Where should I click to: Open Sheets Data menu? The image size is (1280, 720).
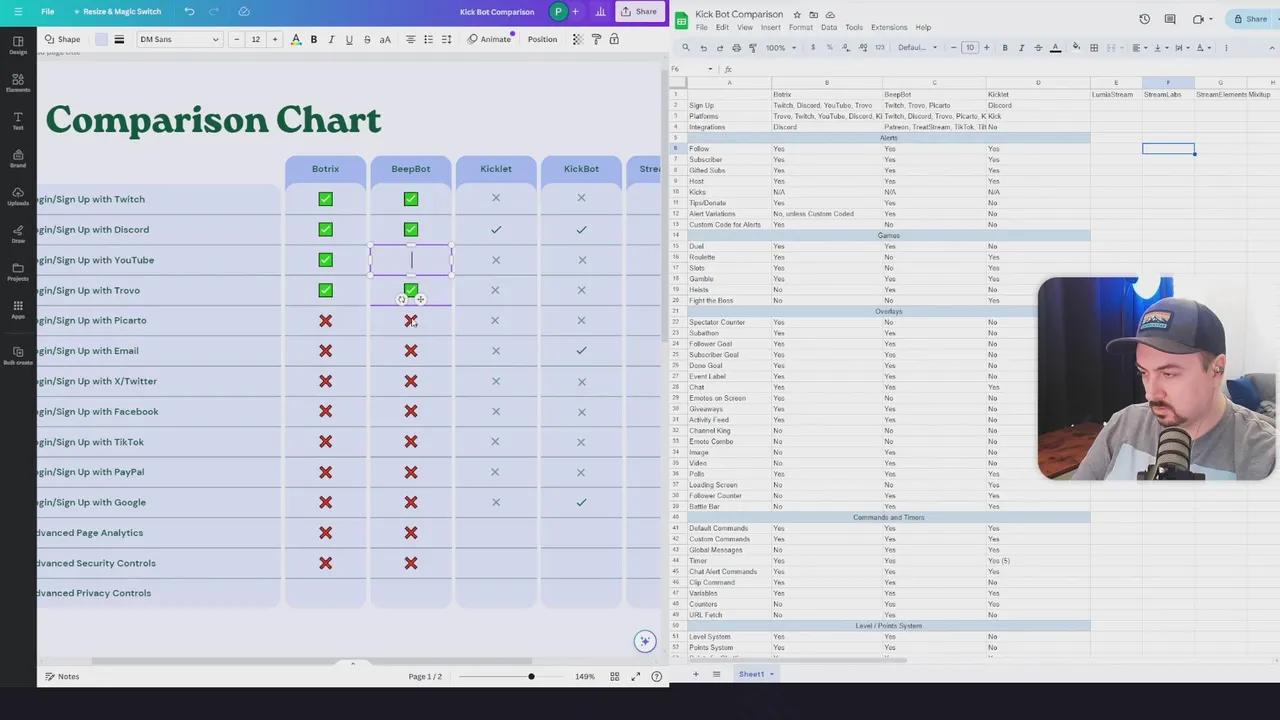[829, 27]
